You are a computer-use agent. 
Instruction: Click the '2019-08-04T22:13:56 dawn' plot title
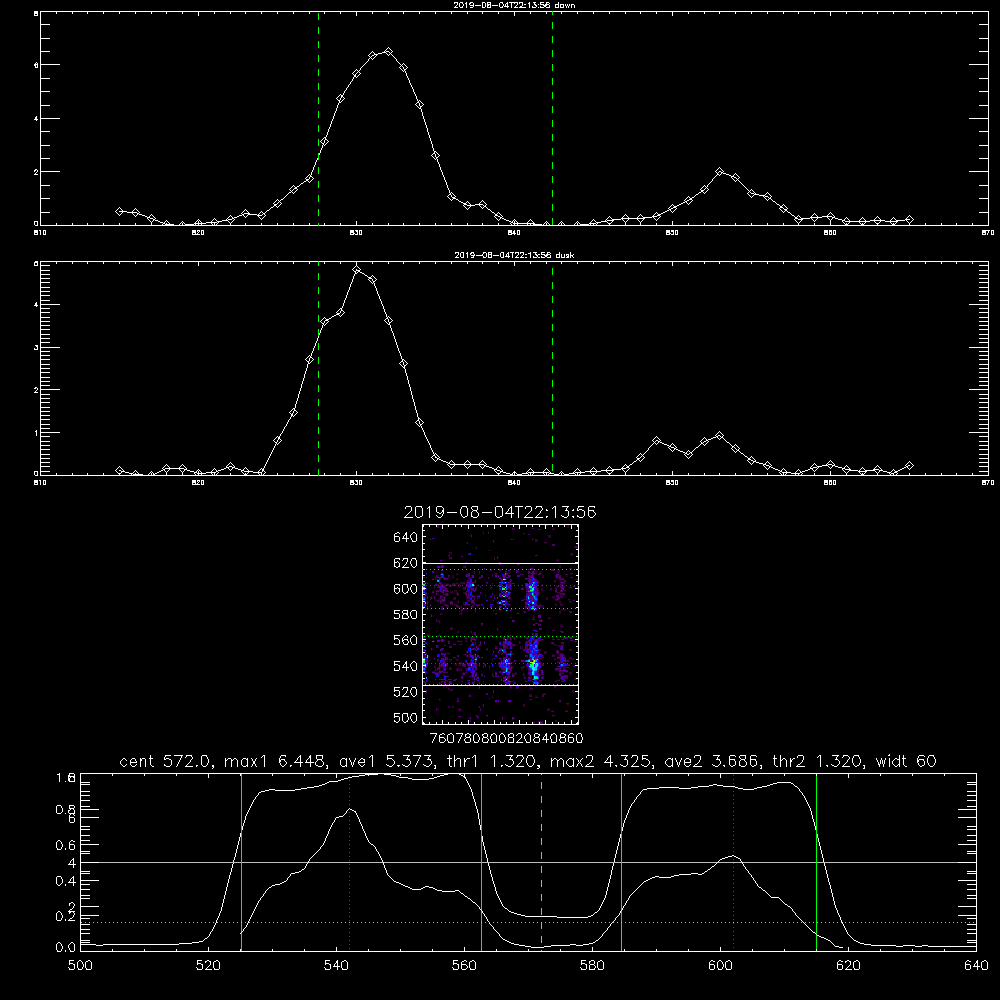tap(514, 4)
